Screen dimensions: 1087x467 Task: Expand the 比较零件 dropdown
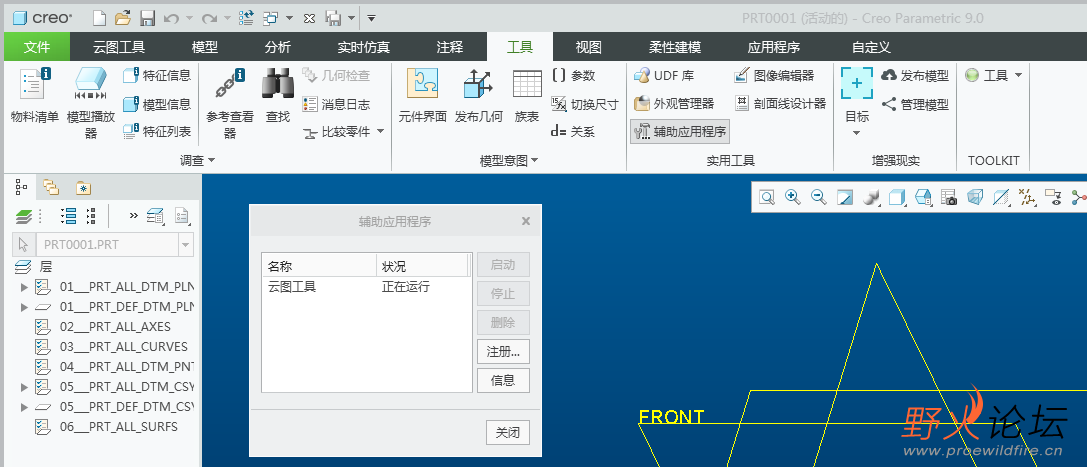(x=381, y=131)
